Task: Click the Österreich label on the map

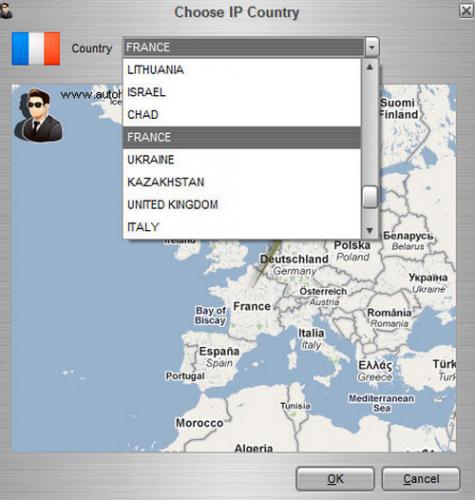Action: (323, 291)
